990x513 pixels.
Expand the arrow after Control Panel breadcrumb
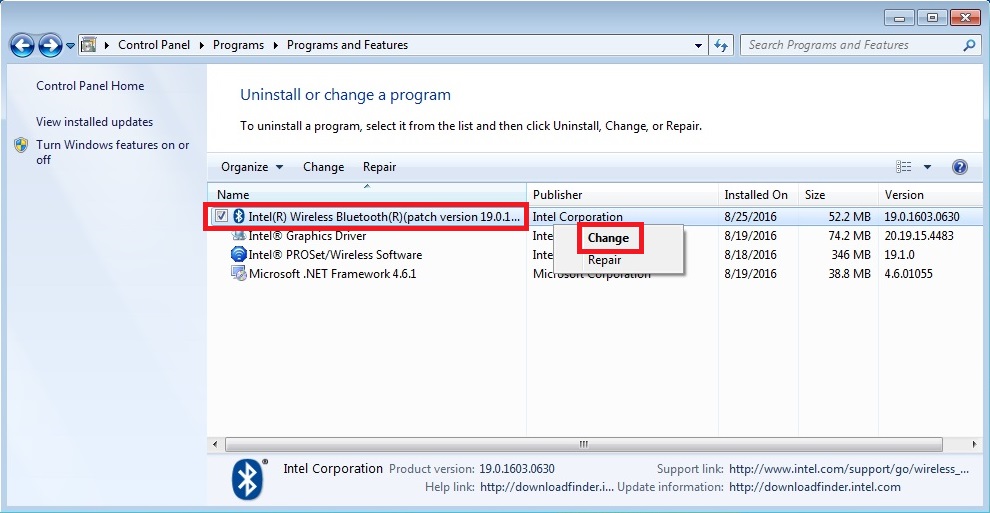point(201,45)
